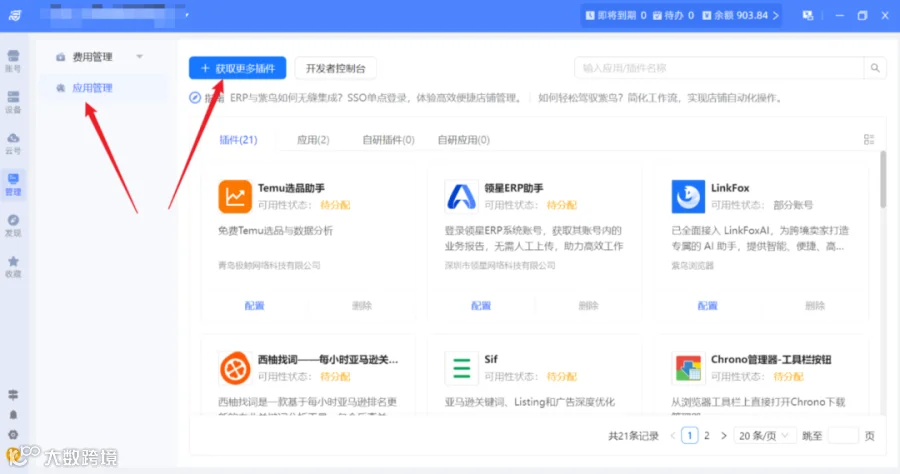Screen dimensions: 900x474
Task: Go to page 2 in pagination
Action: click(x=707, y=436)
